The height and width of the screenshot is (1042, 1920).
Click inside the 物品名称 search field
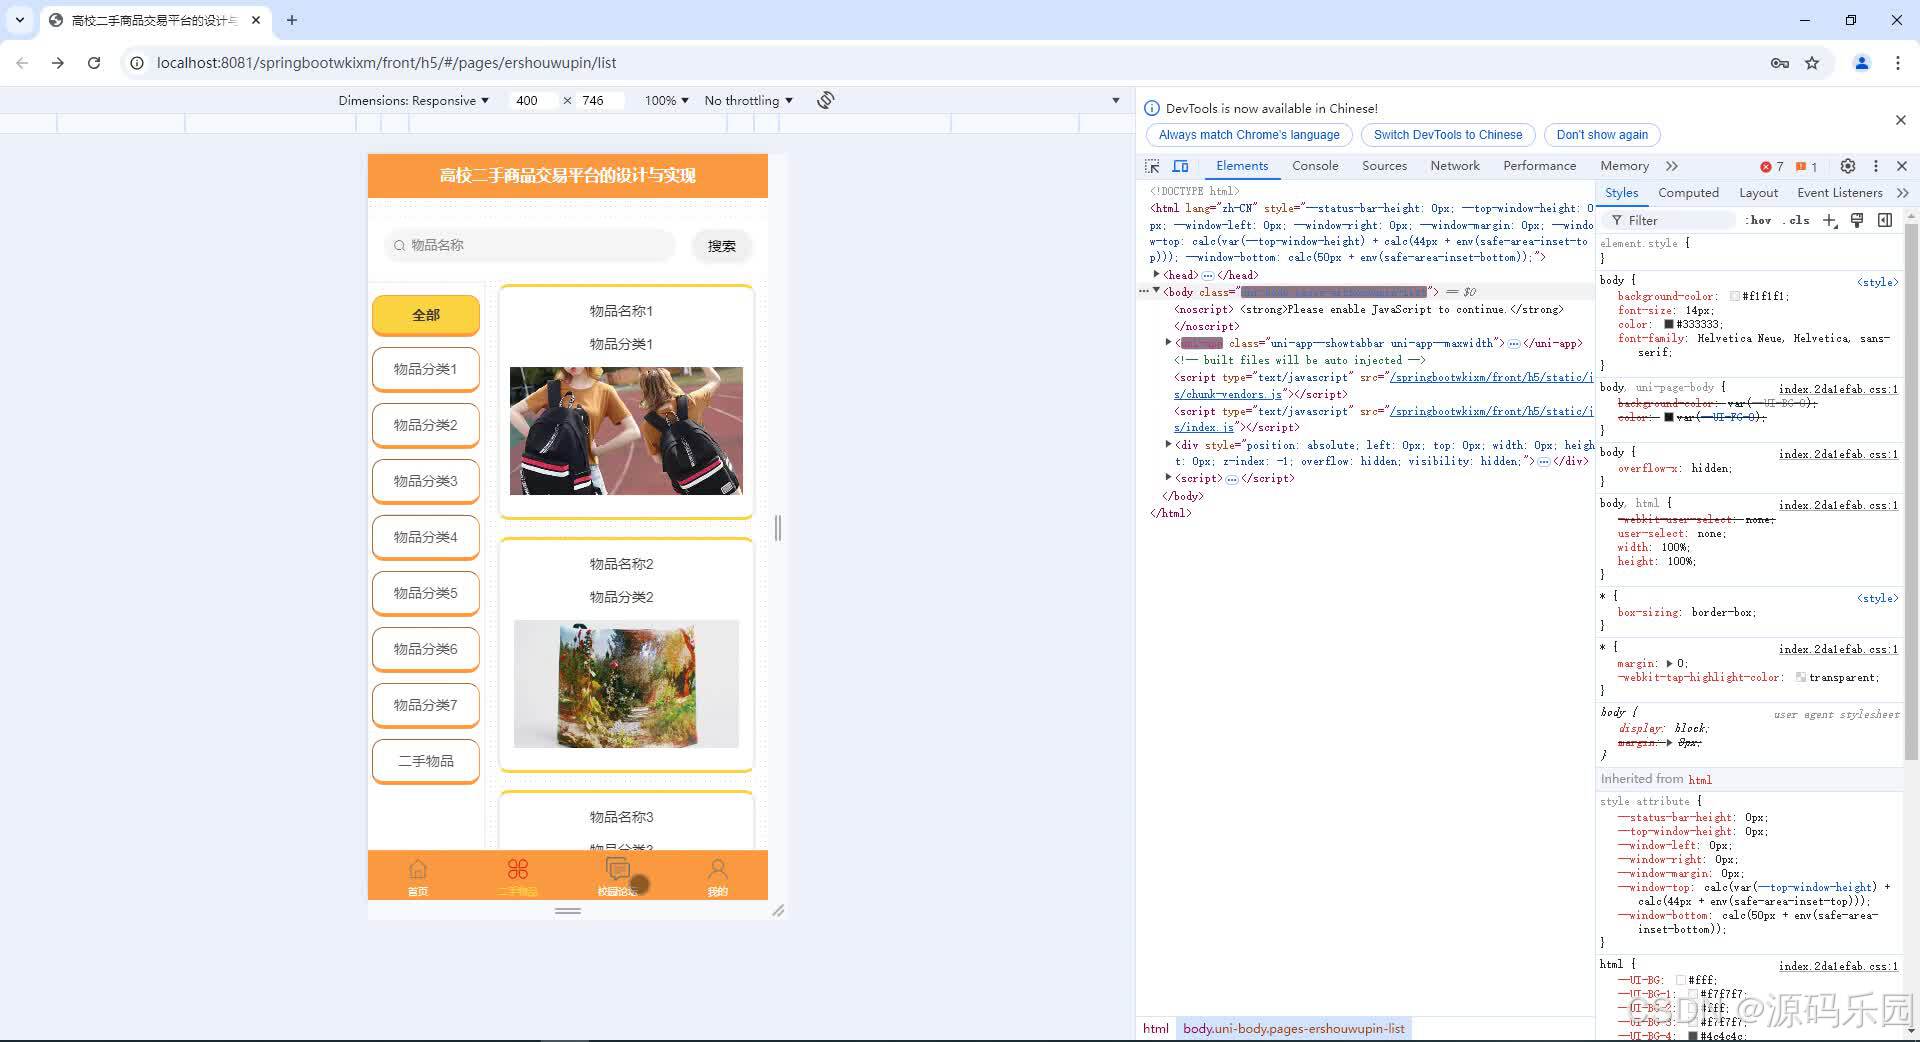point(530,245)
